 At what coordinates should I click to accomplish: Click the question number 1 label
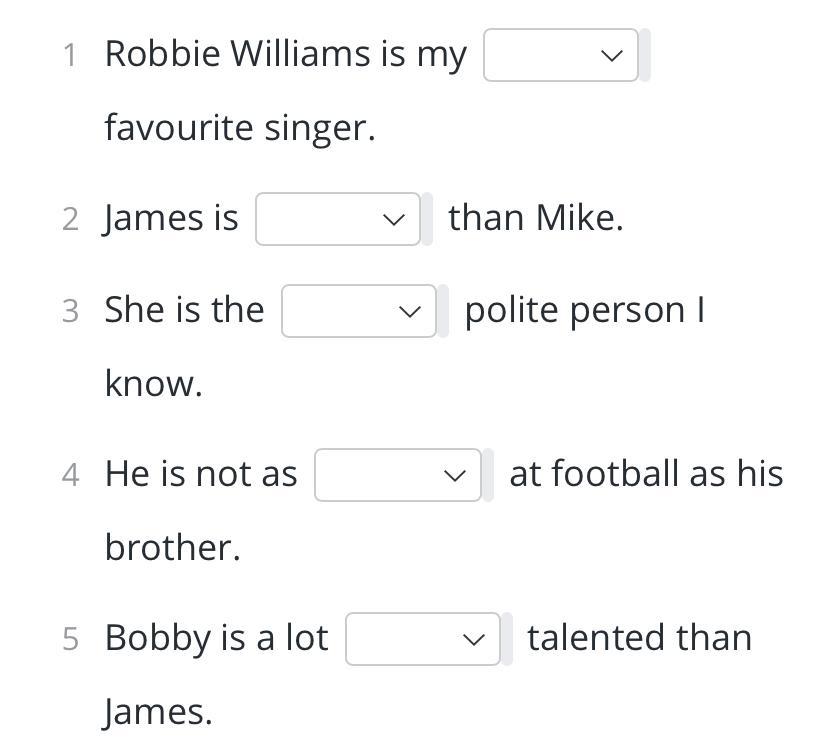[x=69, y=55]
